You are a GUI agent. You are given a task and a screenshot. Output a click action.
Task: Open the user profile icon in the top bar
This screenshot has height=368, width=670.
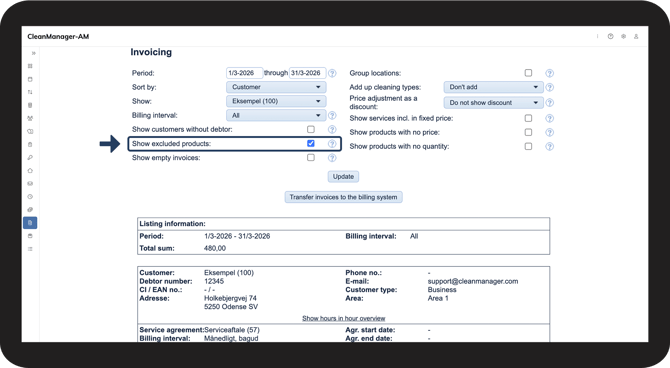pos(636,36)
